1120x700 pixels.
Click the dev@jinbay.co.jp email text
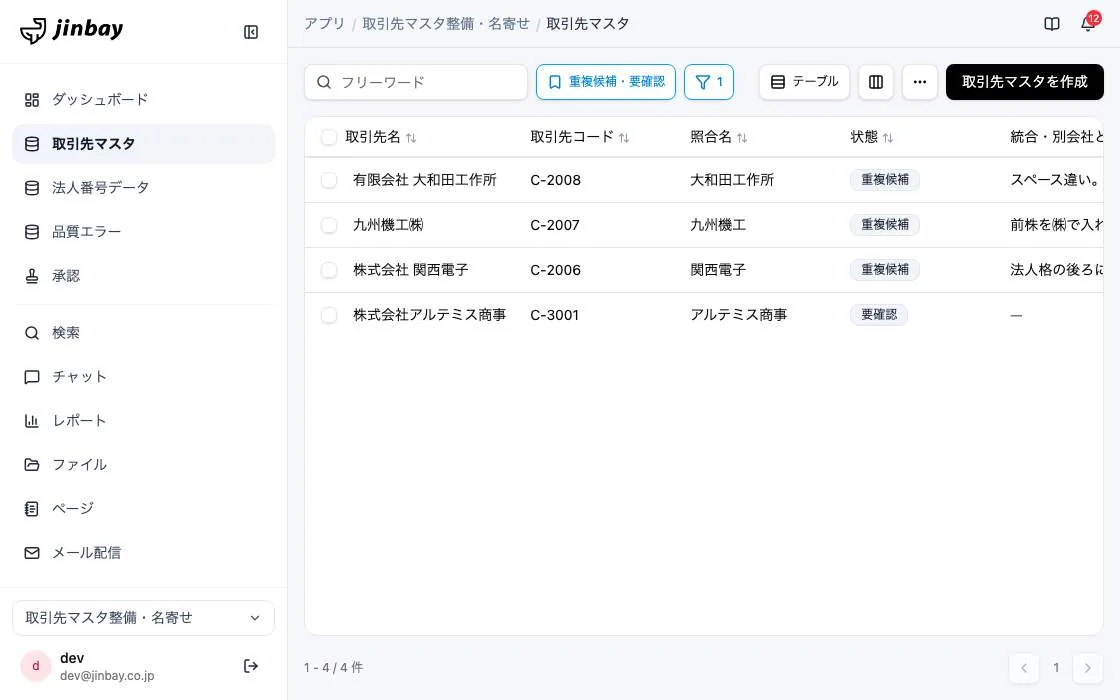tap(107, 676)
